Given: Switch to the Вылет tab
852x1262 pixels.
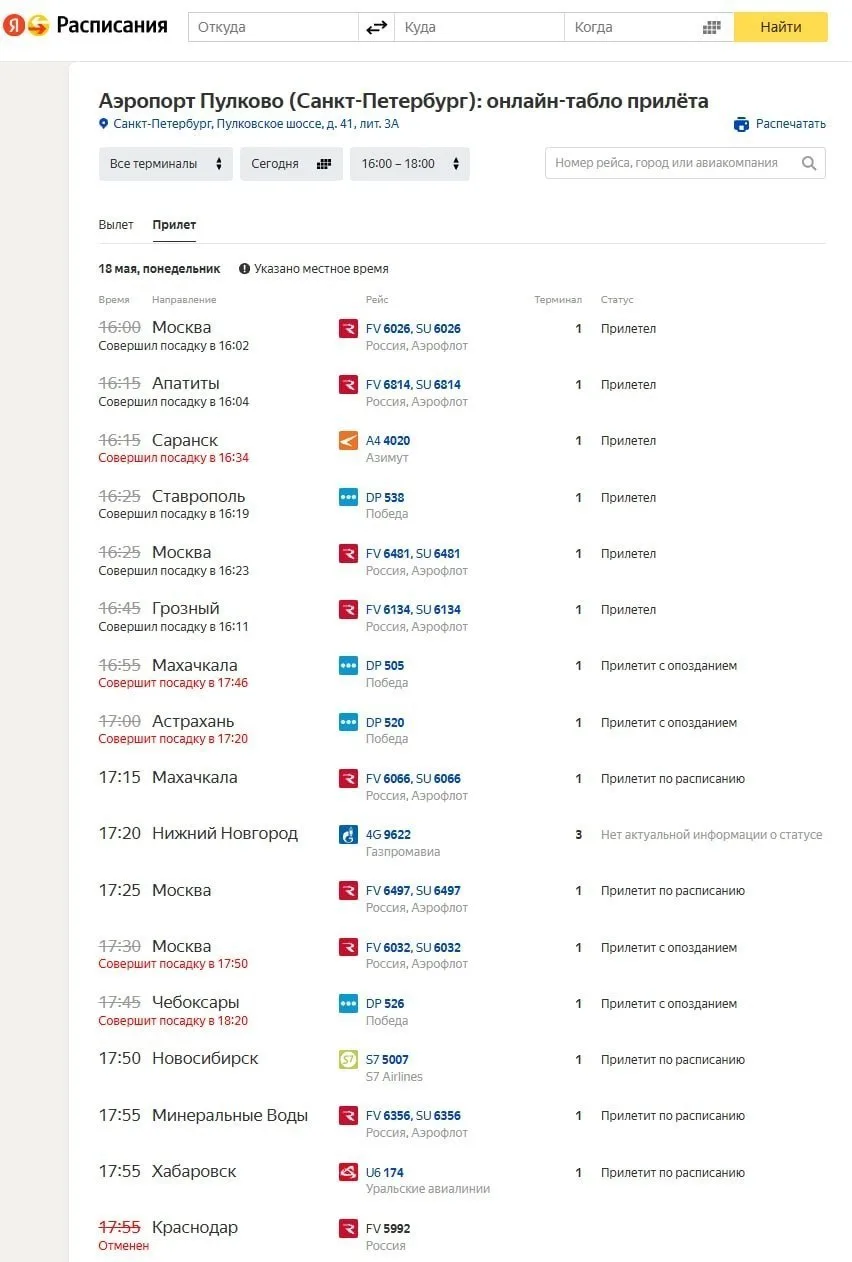Looking at the screenshot, I should (116, 225).
